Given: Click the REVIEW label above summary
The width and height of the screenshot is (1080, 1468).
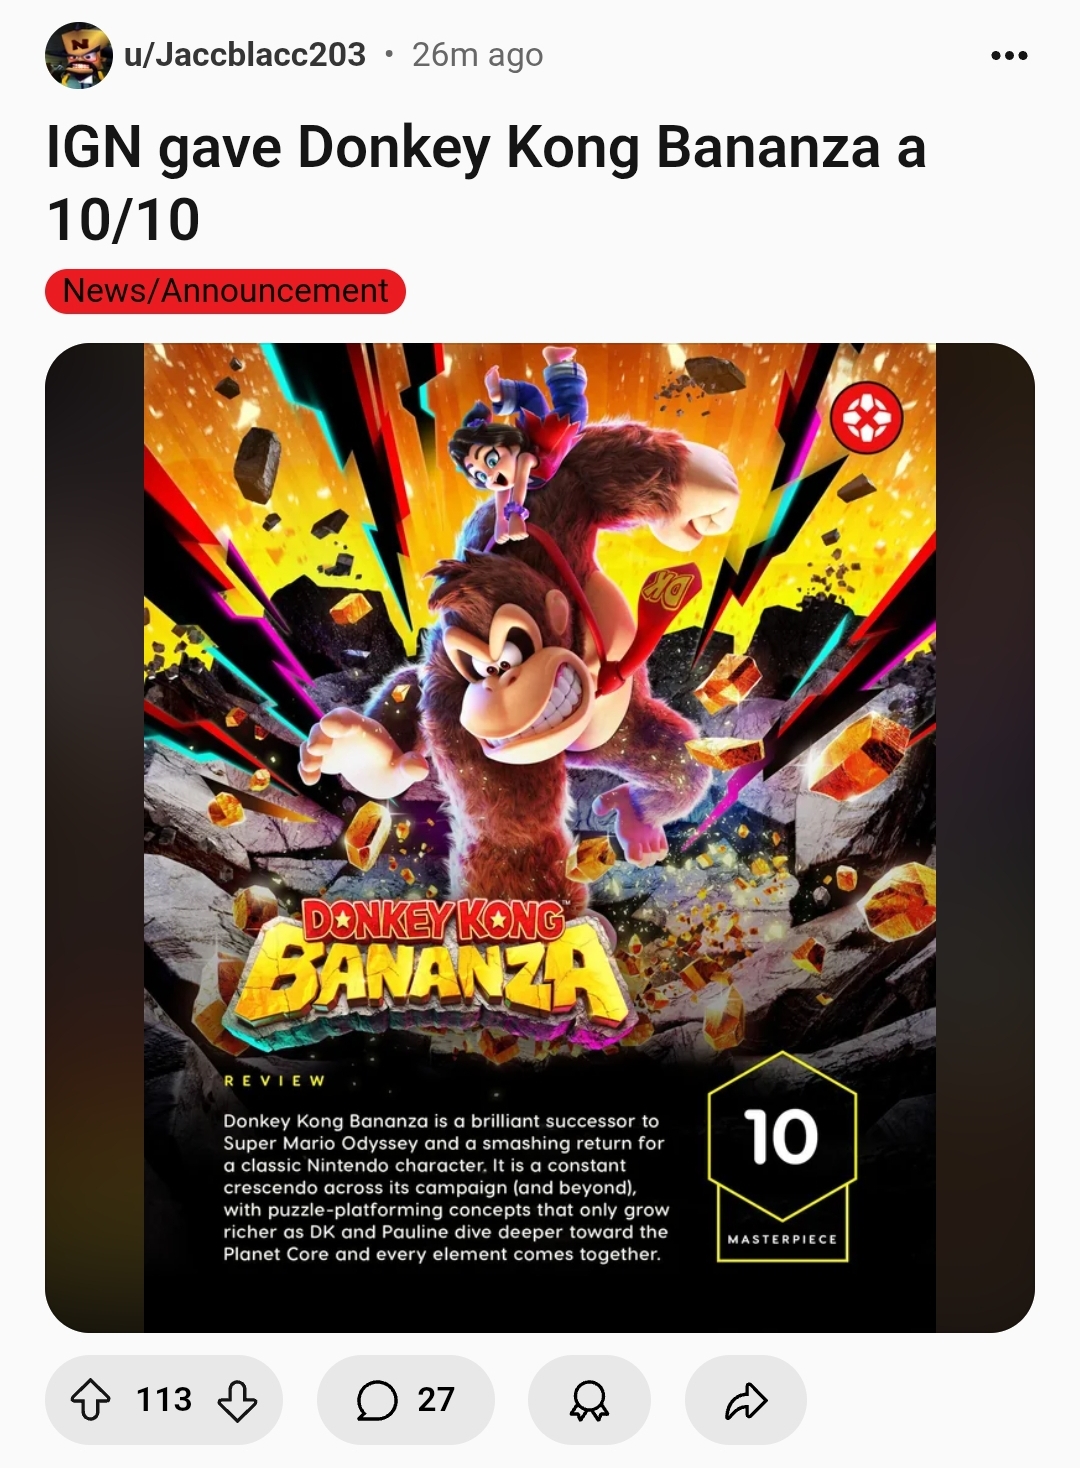Looking at the screenshot, I should [x=275, y=1080].
